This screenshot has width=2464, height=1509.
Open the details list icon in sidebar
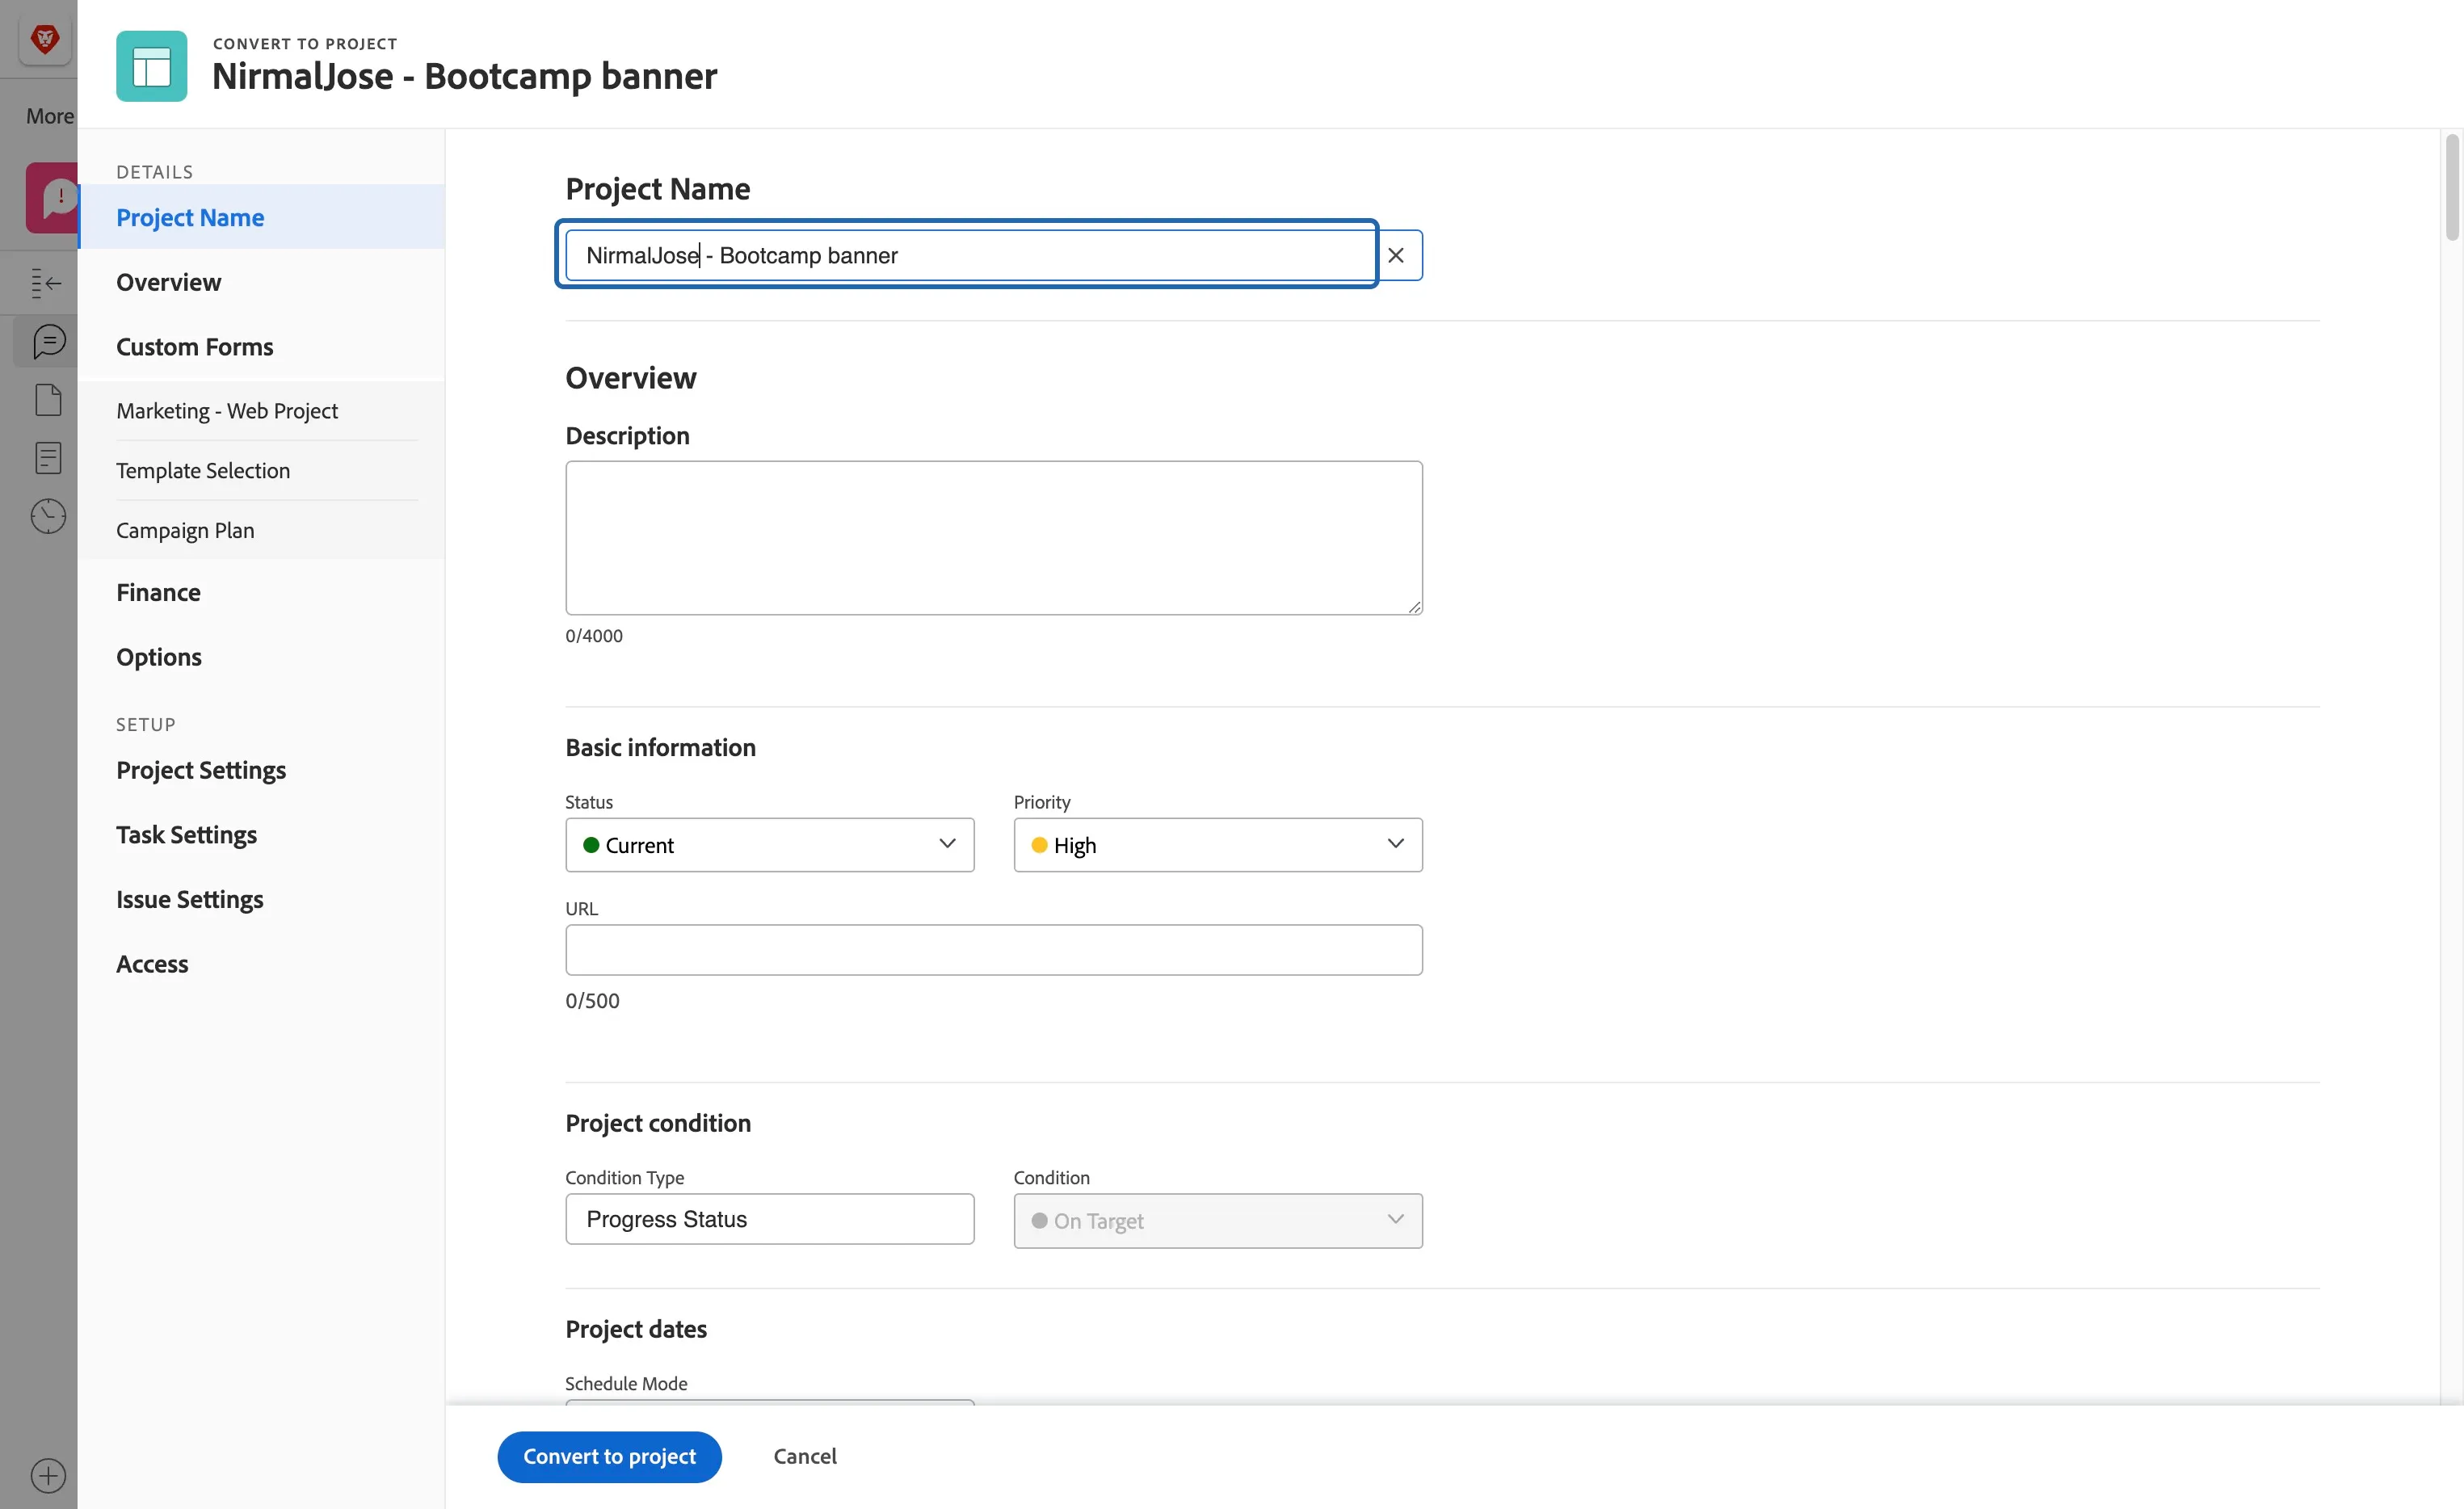[x=48, y=458]
